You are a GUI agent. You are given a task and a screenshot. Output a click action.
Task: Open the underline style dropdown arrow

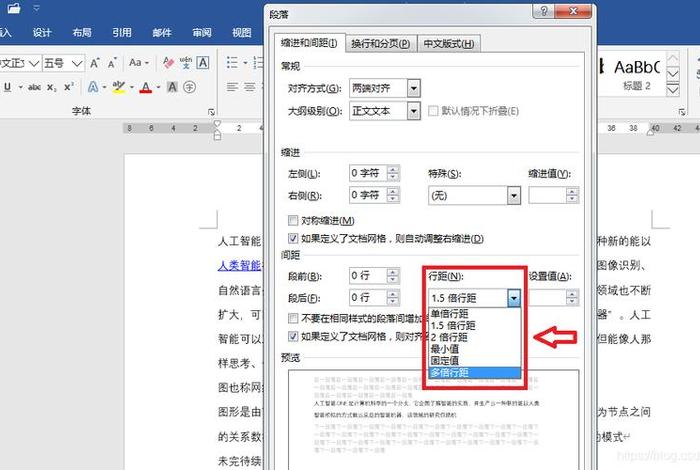coord(21,87)
